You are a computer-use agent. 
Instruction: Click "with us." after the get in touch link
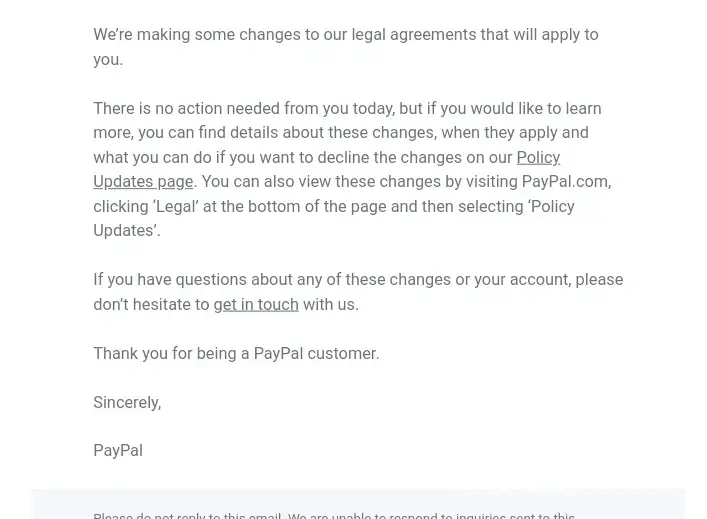331,304
